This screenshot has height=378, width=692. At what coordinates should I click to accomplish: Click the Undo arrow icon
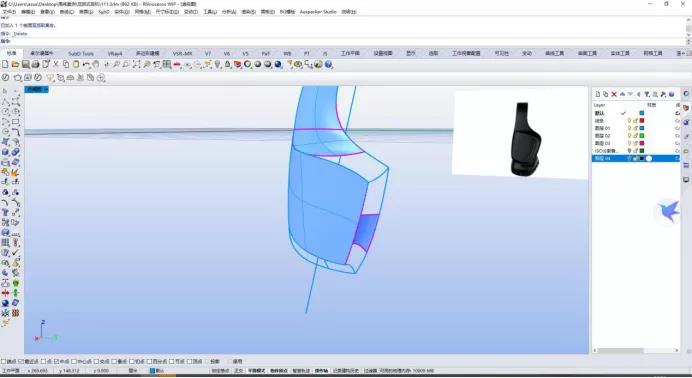(86, 64)
